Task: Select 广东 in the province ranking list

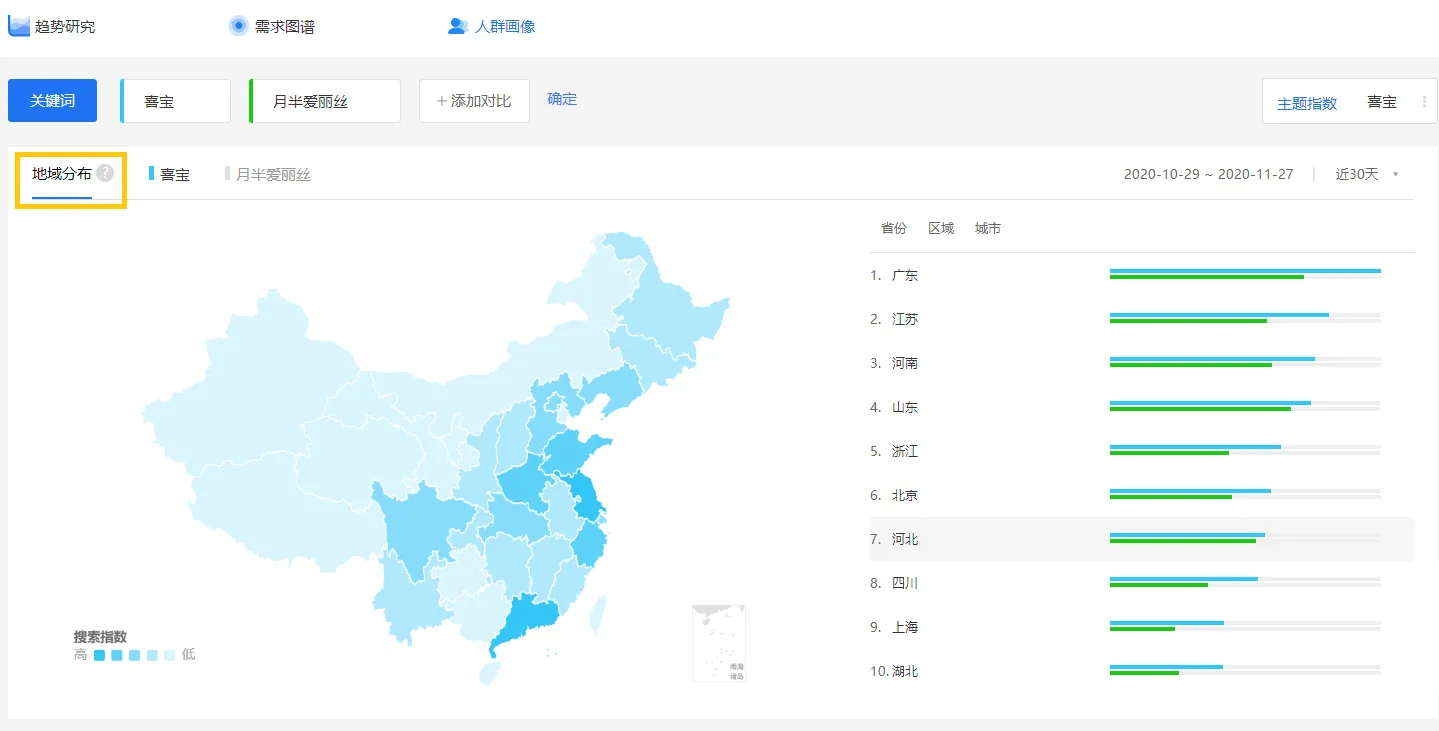Action: tap(905, 274)
